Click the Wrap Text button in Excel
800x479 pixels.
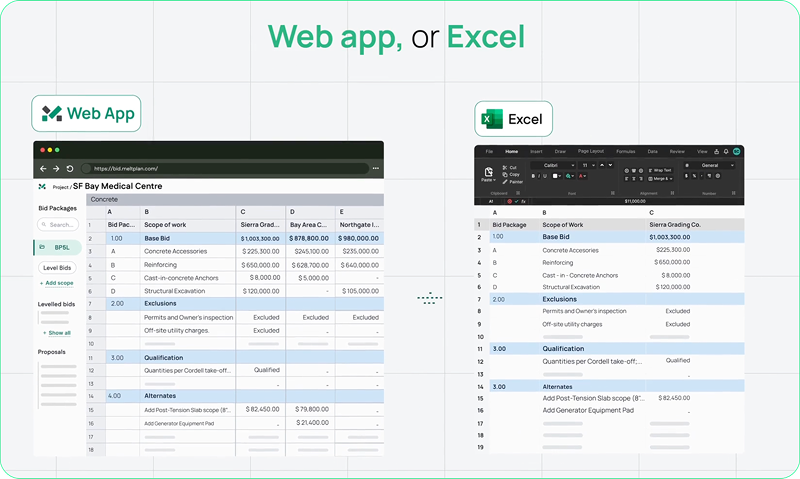(660, 170)
